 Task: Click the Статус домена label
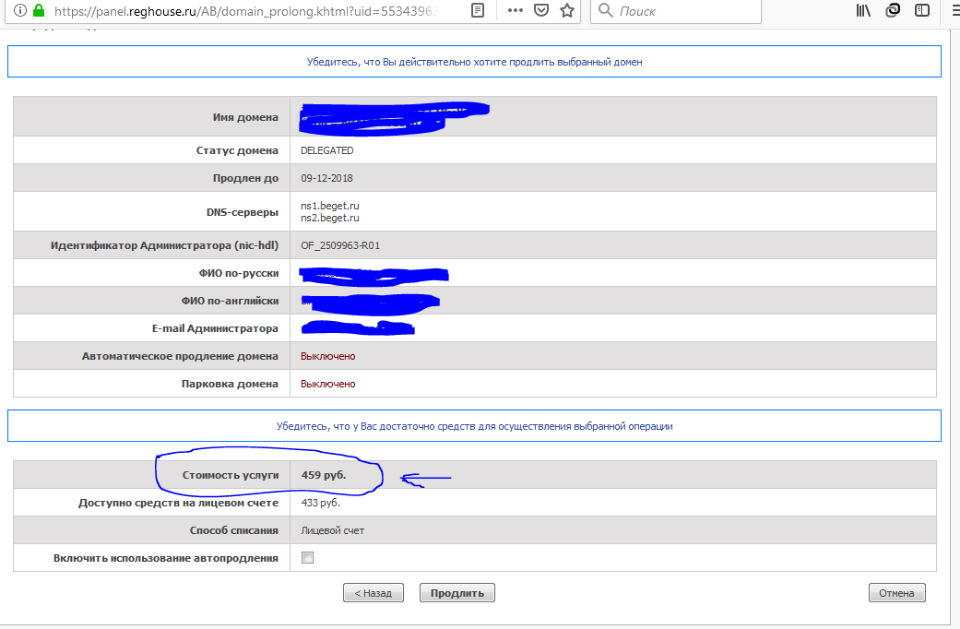tap(237, 151)
